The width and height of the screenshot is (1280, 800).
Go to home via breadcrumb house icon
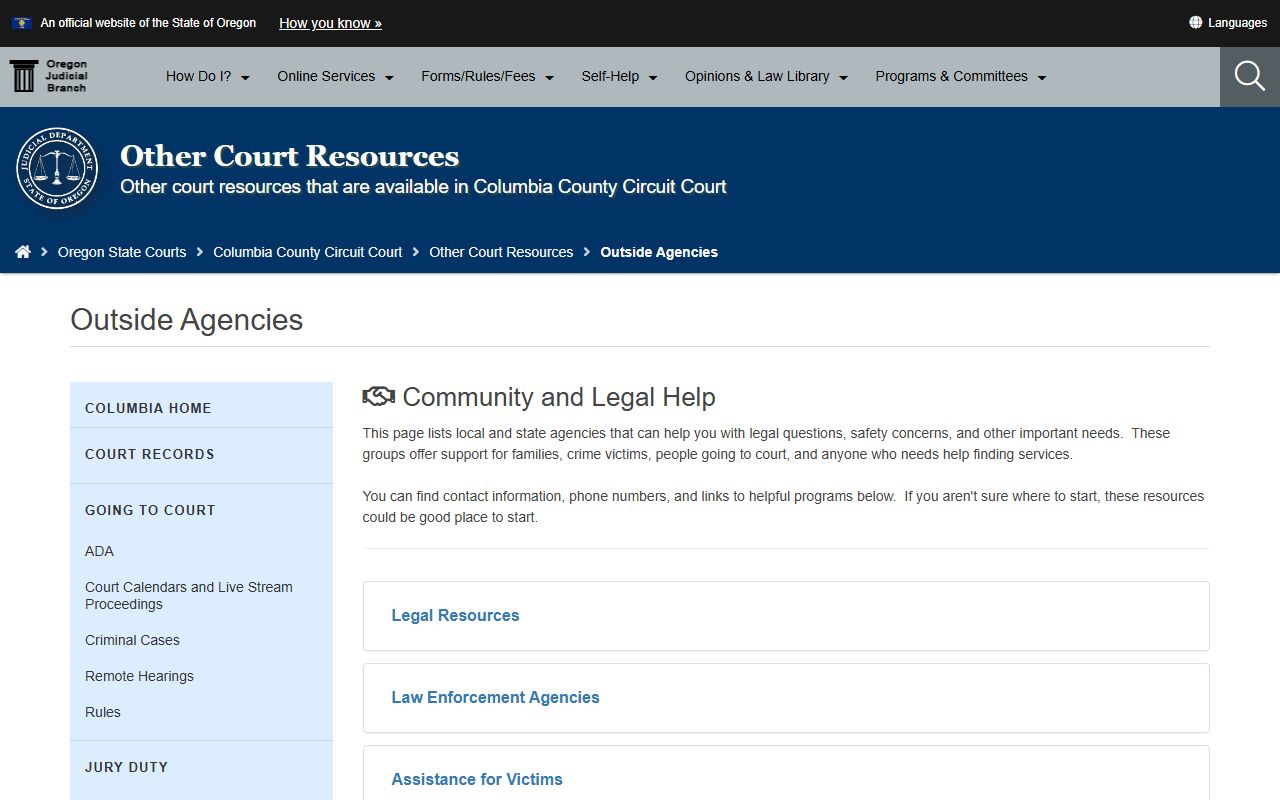tap(23, 252)
